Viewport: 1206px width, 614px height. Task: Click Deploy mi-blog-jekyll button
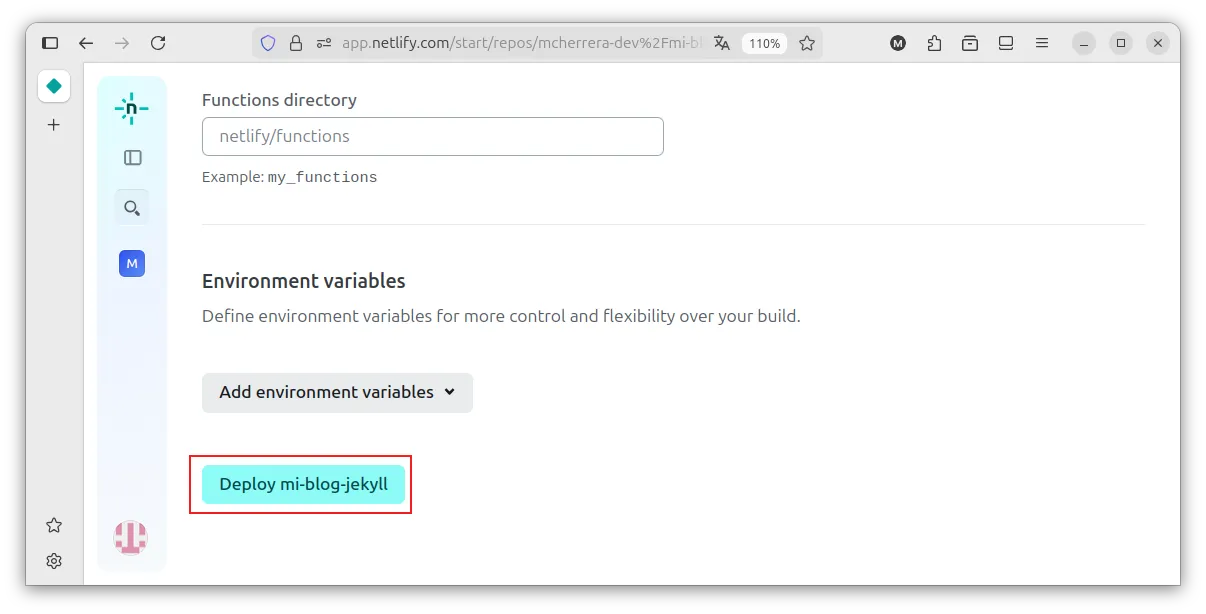[303, 484]
